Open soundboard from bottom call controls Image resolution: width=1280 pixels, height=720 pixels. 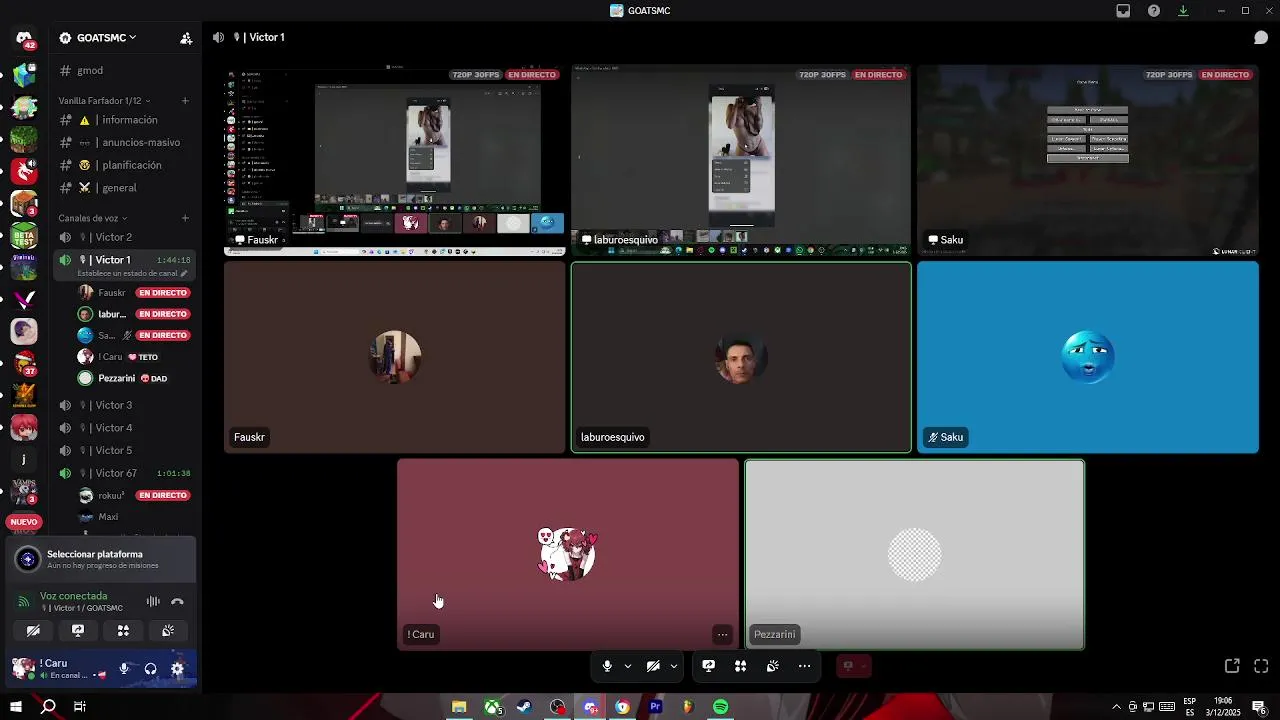click(773, 666)
